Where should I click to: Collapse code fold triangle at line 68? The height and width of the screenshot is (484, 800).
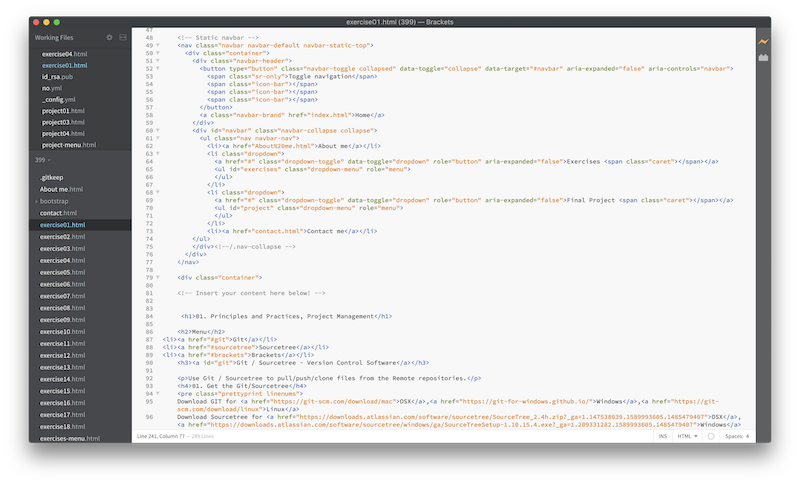click(x=158, y=192)
